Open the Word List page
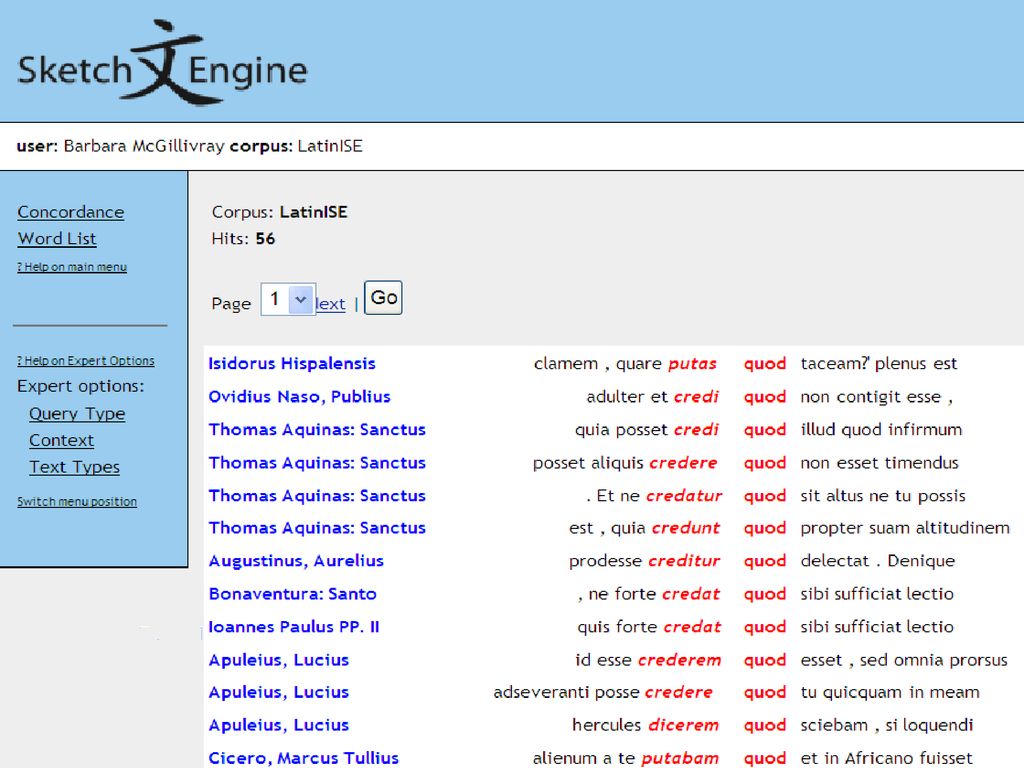Screen dimensions: 1024x768 pos(57,239)
